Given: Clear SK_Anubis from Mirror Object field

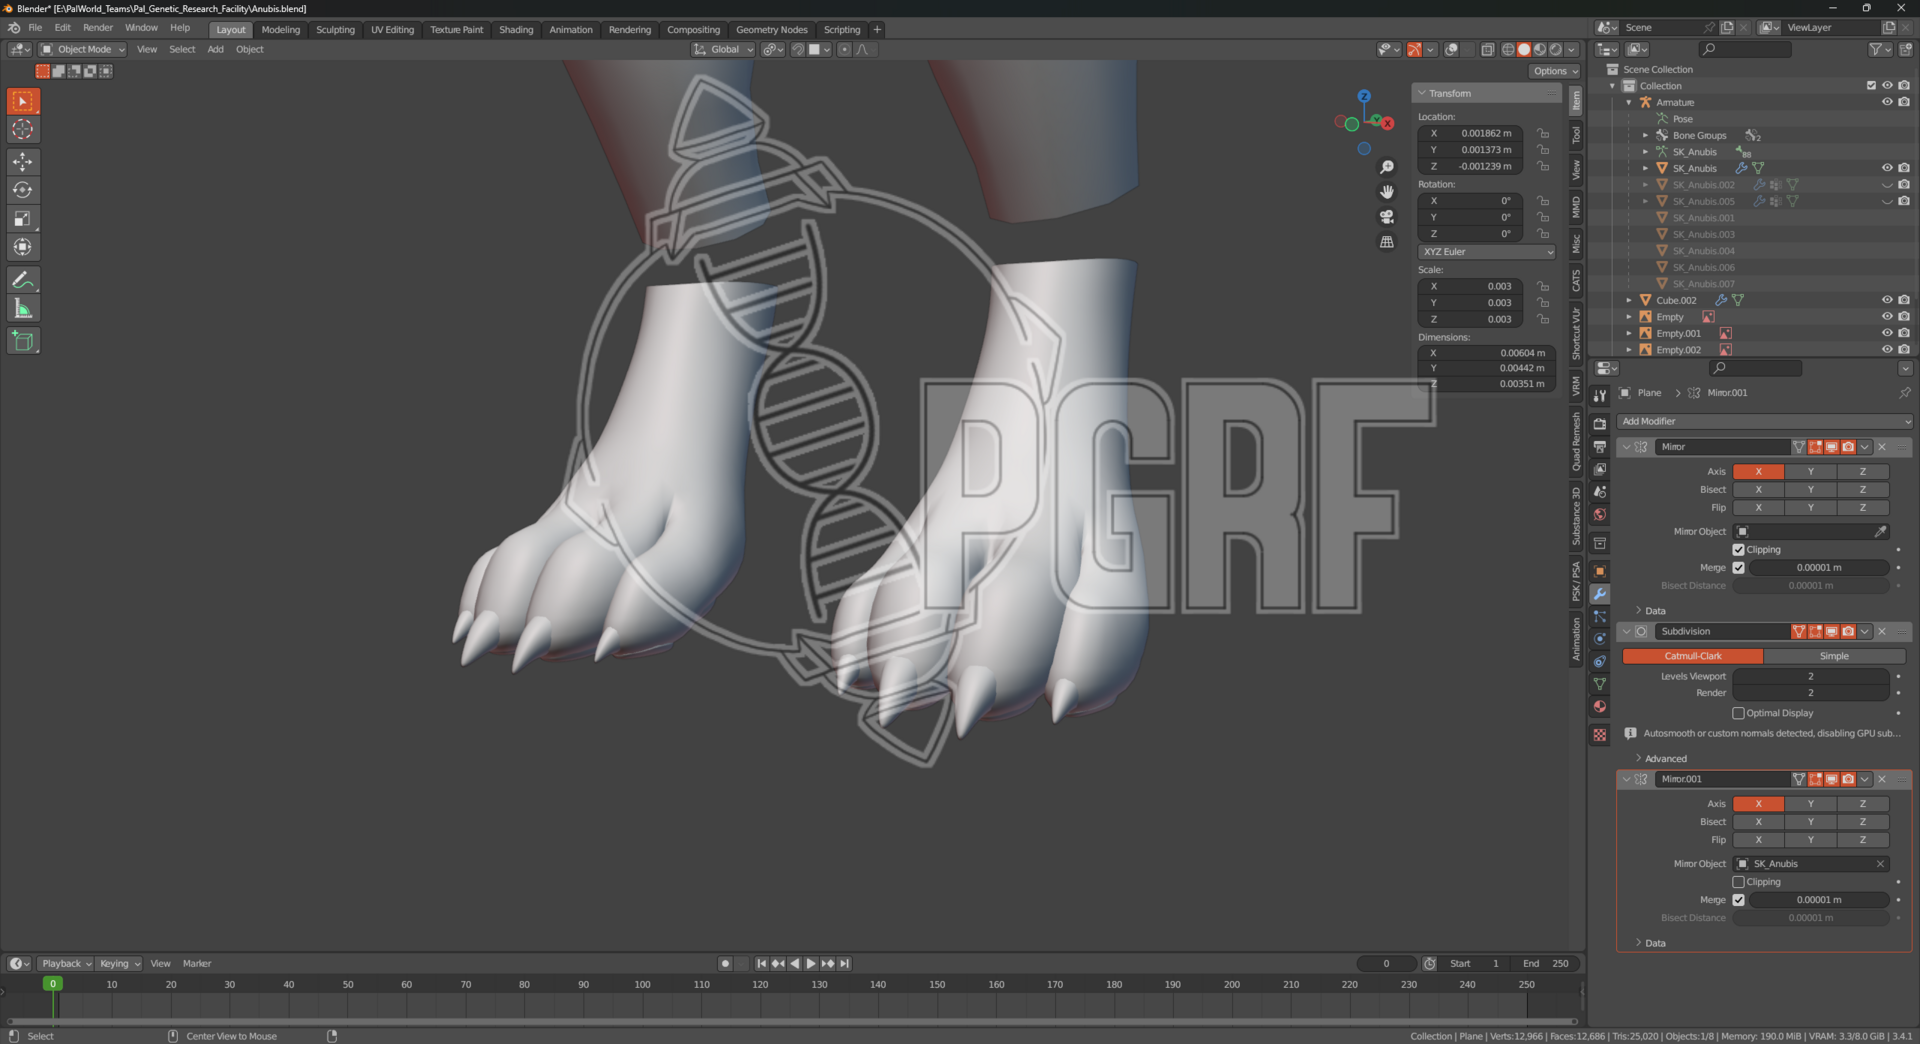Looking at the screenshot, I should (1880, 864).
